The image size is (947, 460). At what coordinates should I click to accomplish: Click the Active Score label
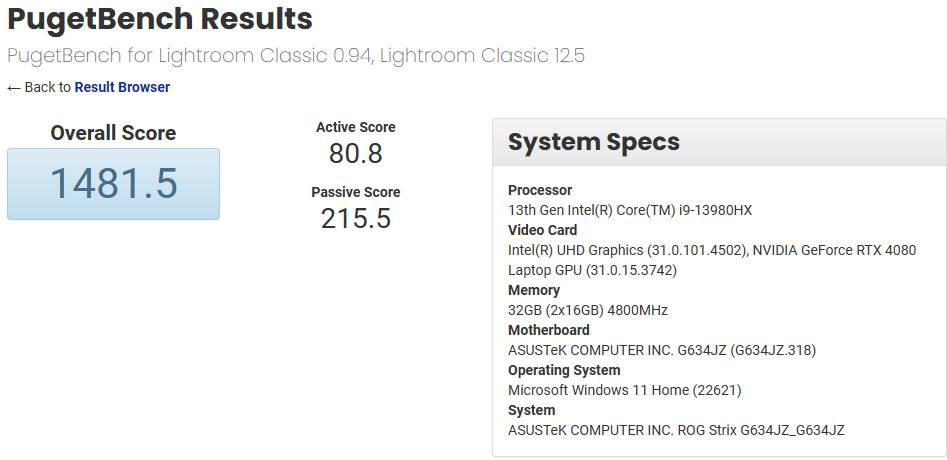point(355,127)
